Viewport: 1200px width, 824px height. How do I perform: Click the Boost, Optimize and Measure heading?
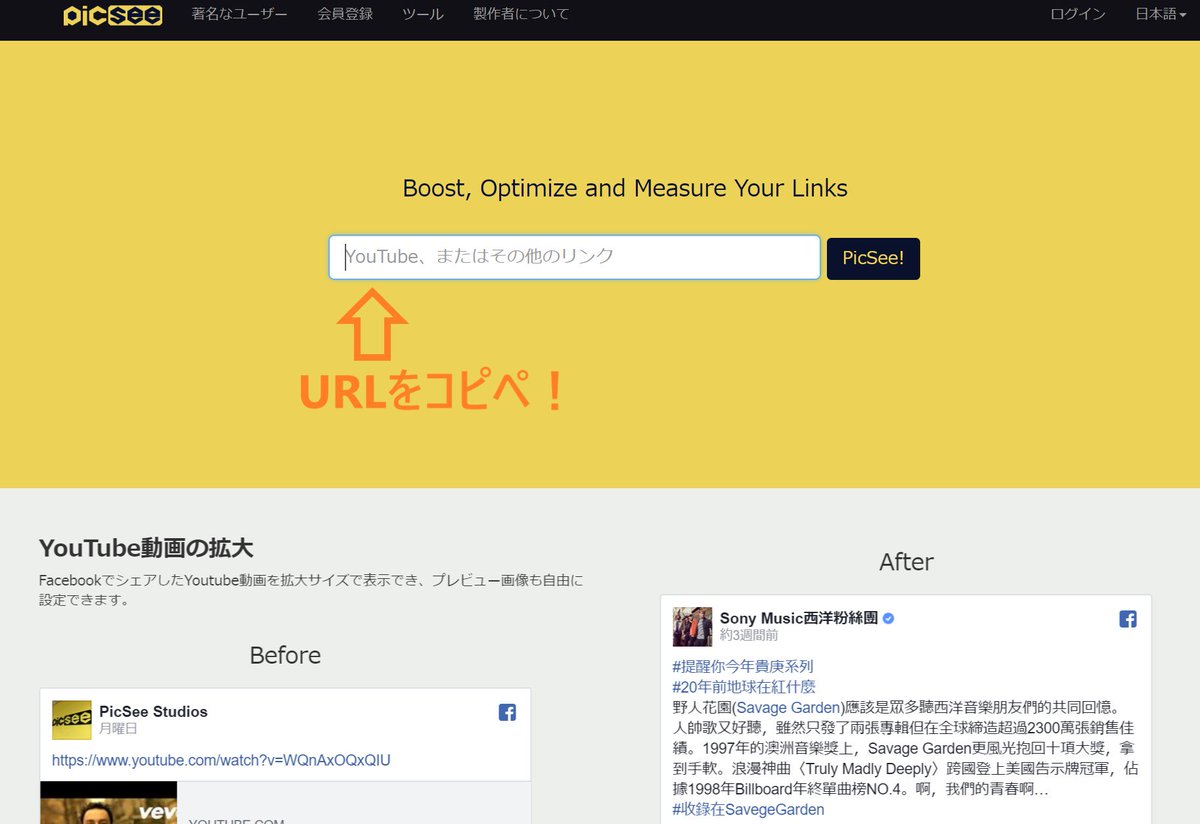pos(625,188)
